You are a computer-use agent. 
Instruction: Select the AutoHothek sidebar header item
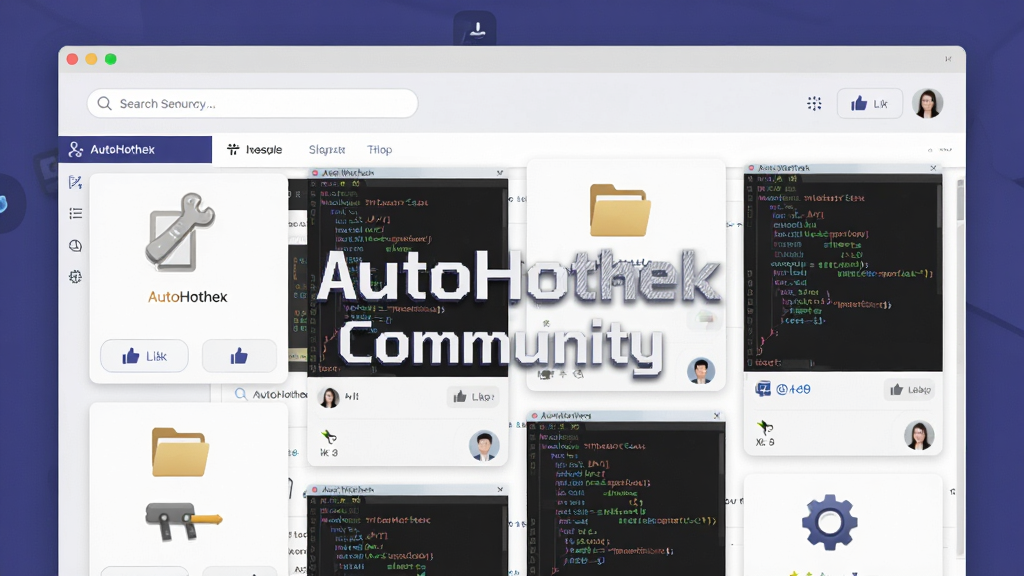[x=135, y=150]
